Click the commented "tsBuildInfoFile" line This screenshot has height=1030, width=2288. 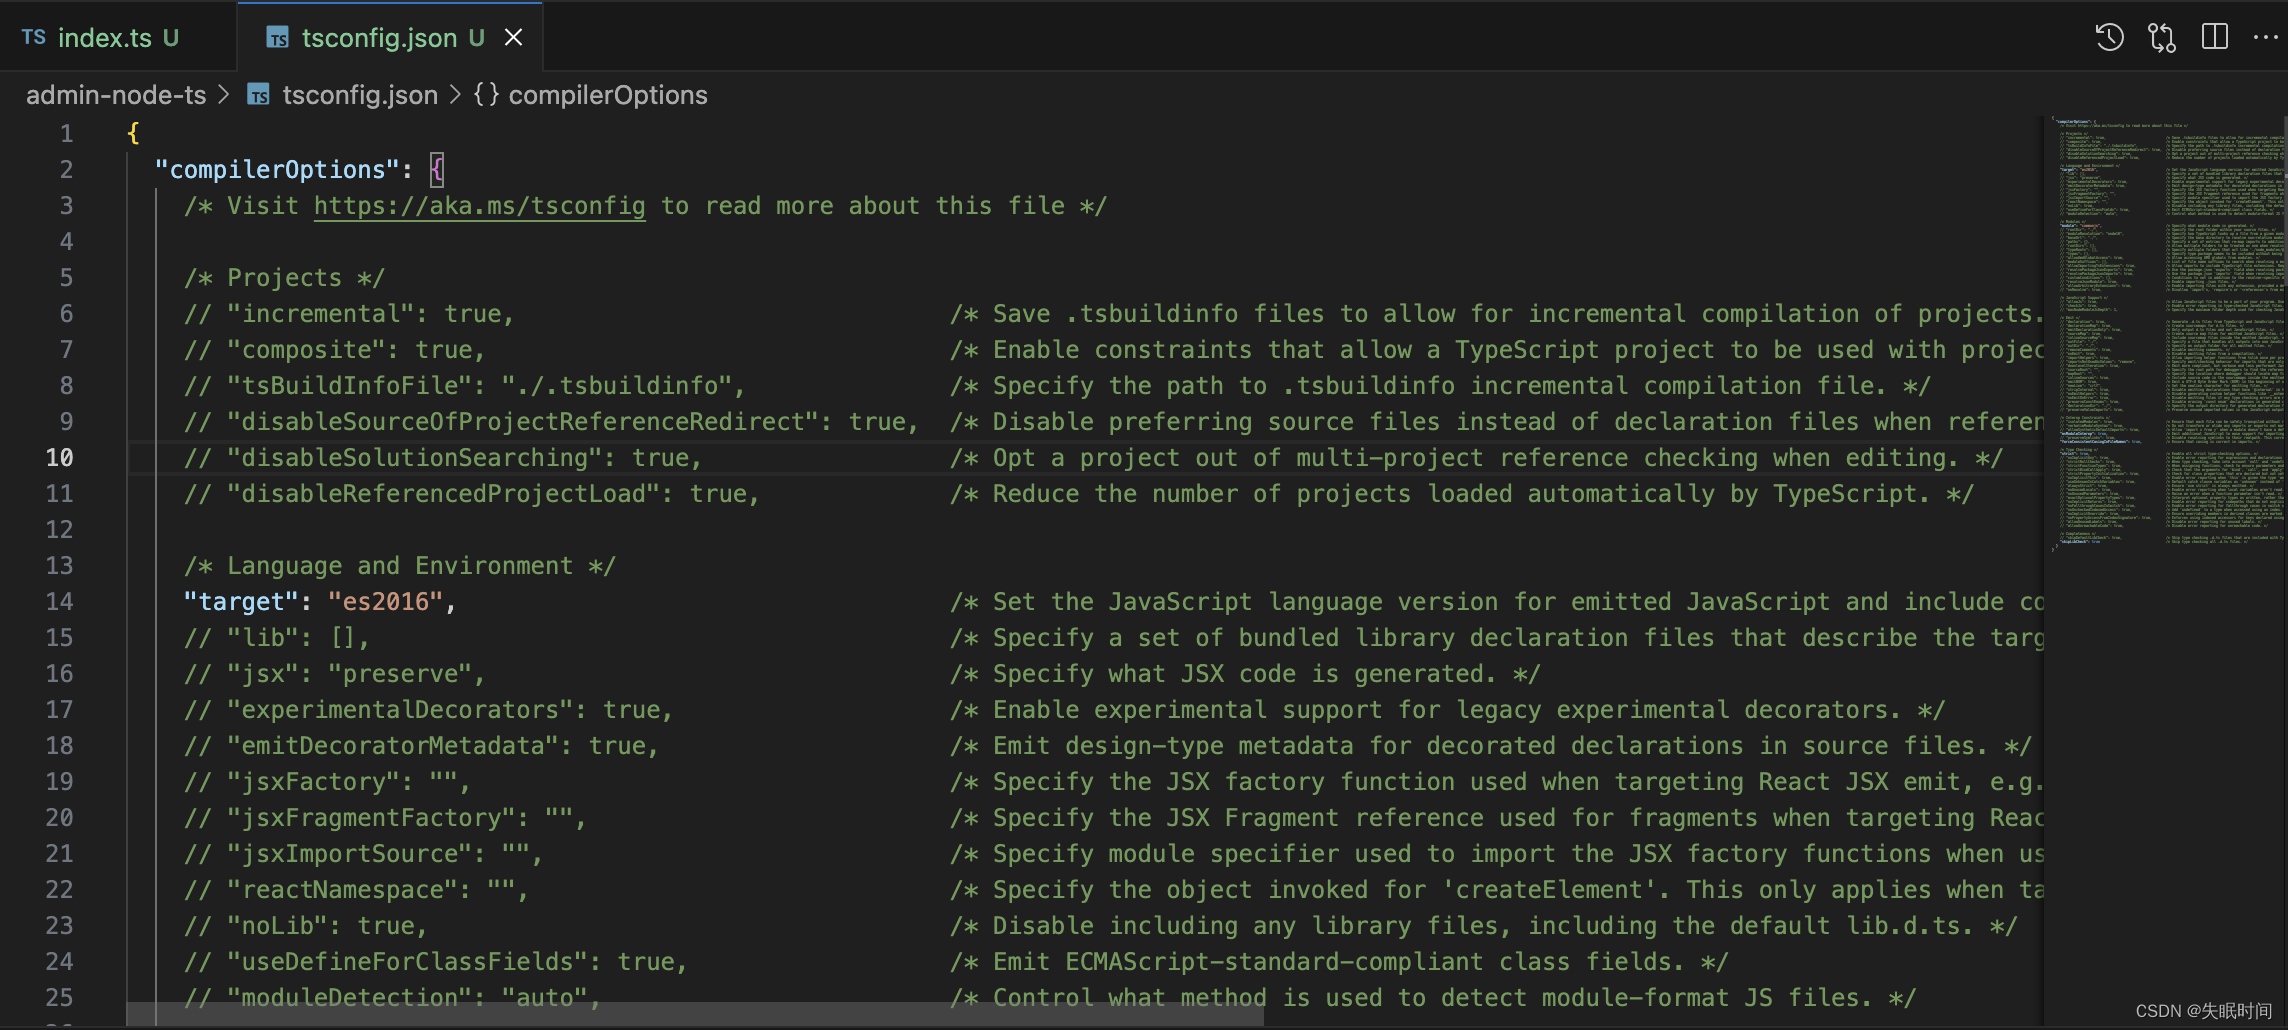tap(465, 386)
